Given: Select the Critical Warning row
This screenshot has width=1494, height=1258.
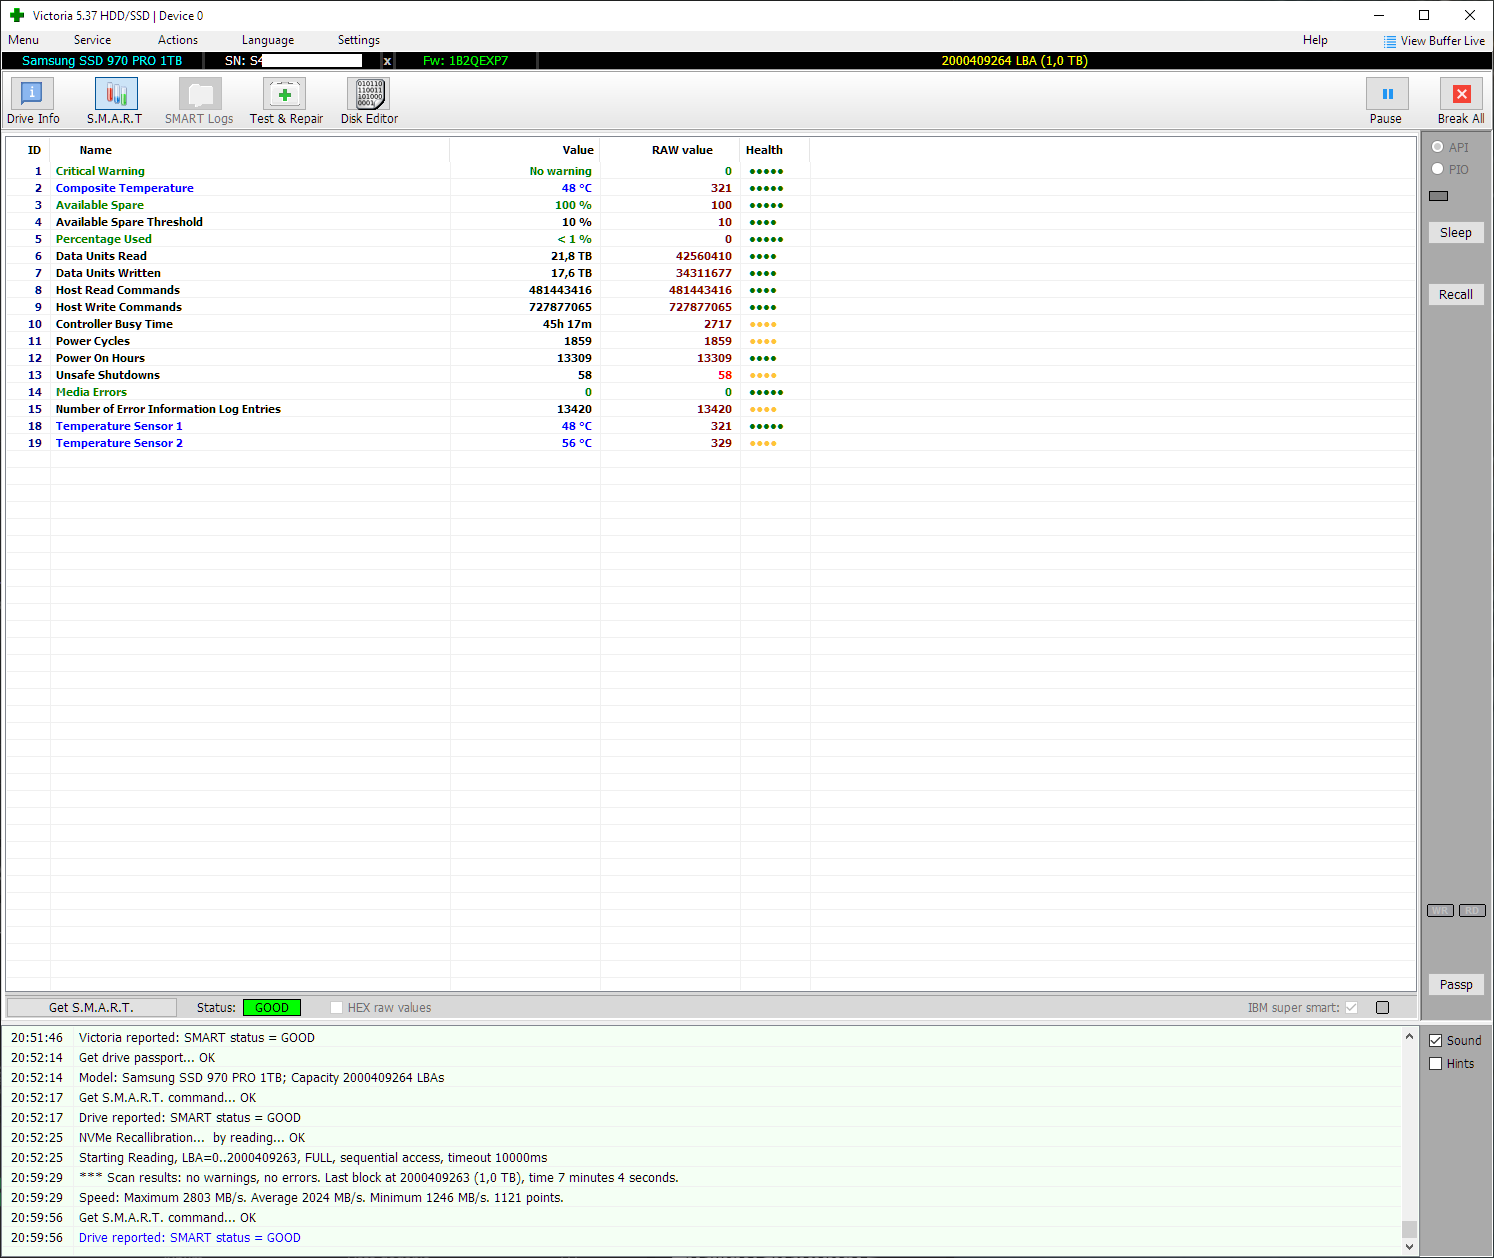Looking at the screenshot, I should coord(710,171).
